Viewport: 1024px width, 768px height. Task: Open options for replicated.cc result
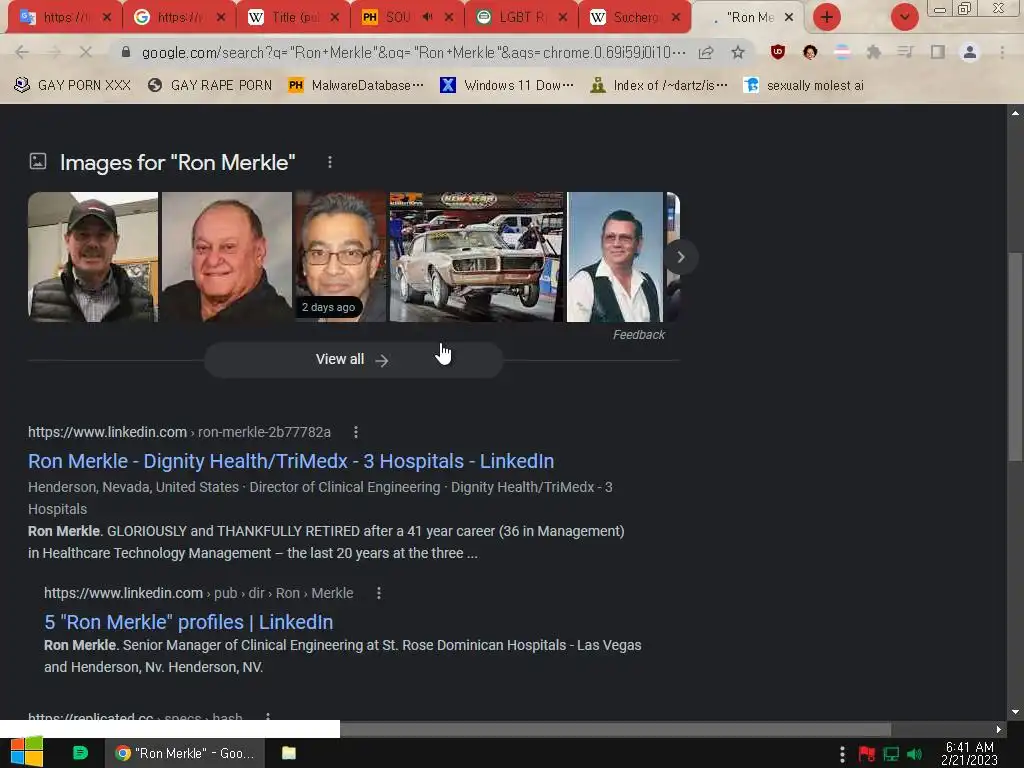268,717
